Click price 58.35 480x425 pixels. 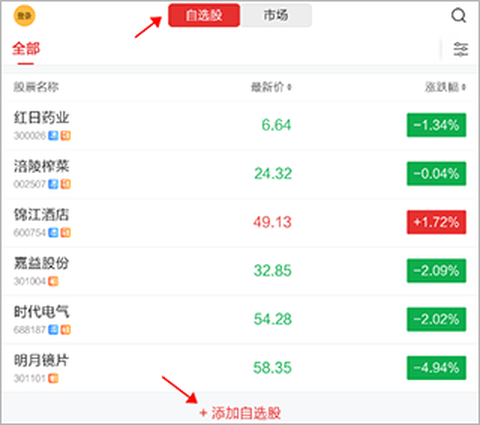click(x=272, y=368)
